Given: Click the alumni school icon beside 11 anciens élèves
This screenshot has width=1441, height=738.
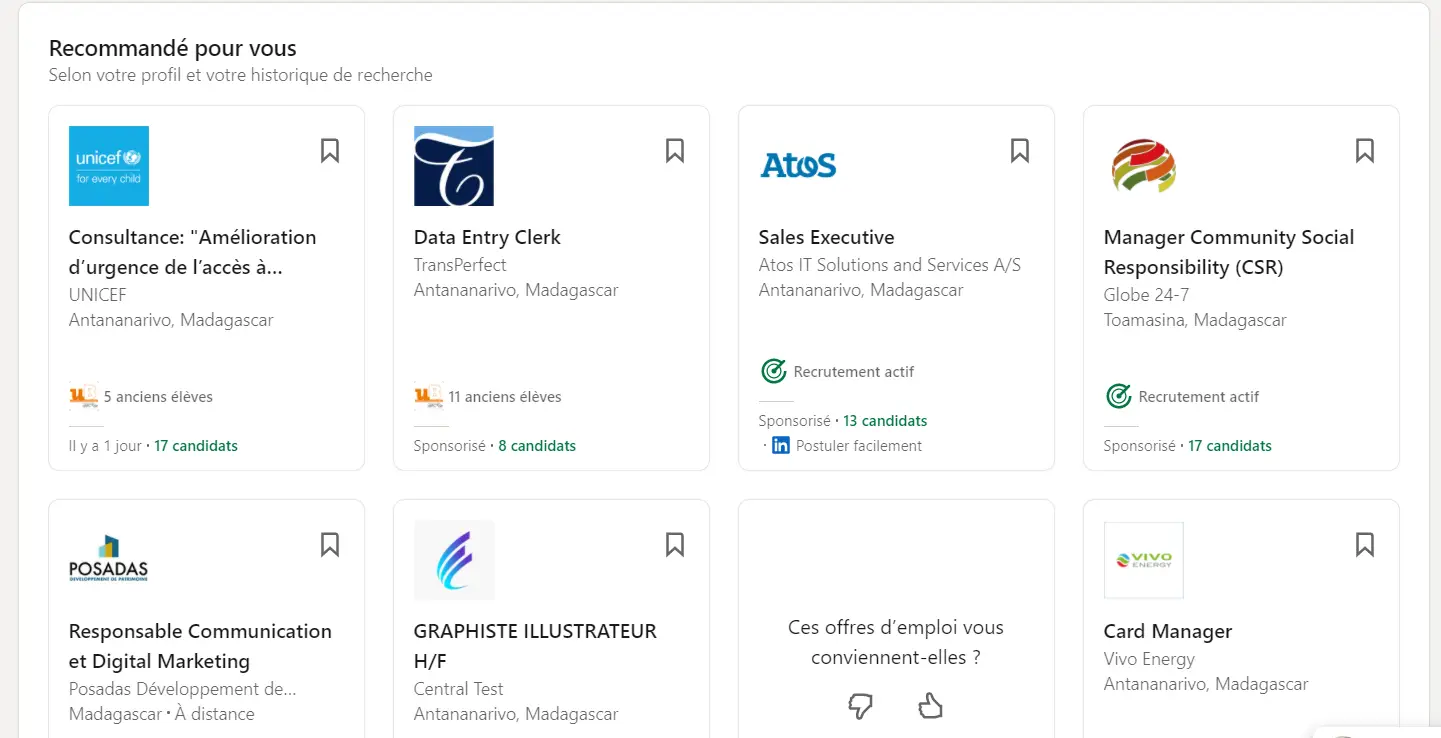Looking at the screenshot, I should [x=428, y=397].
